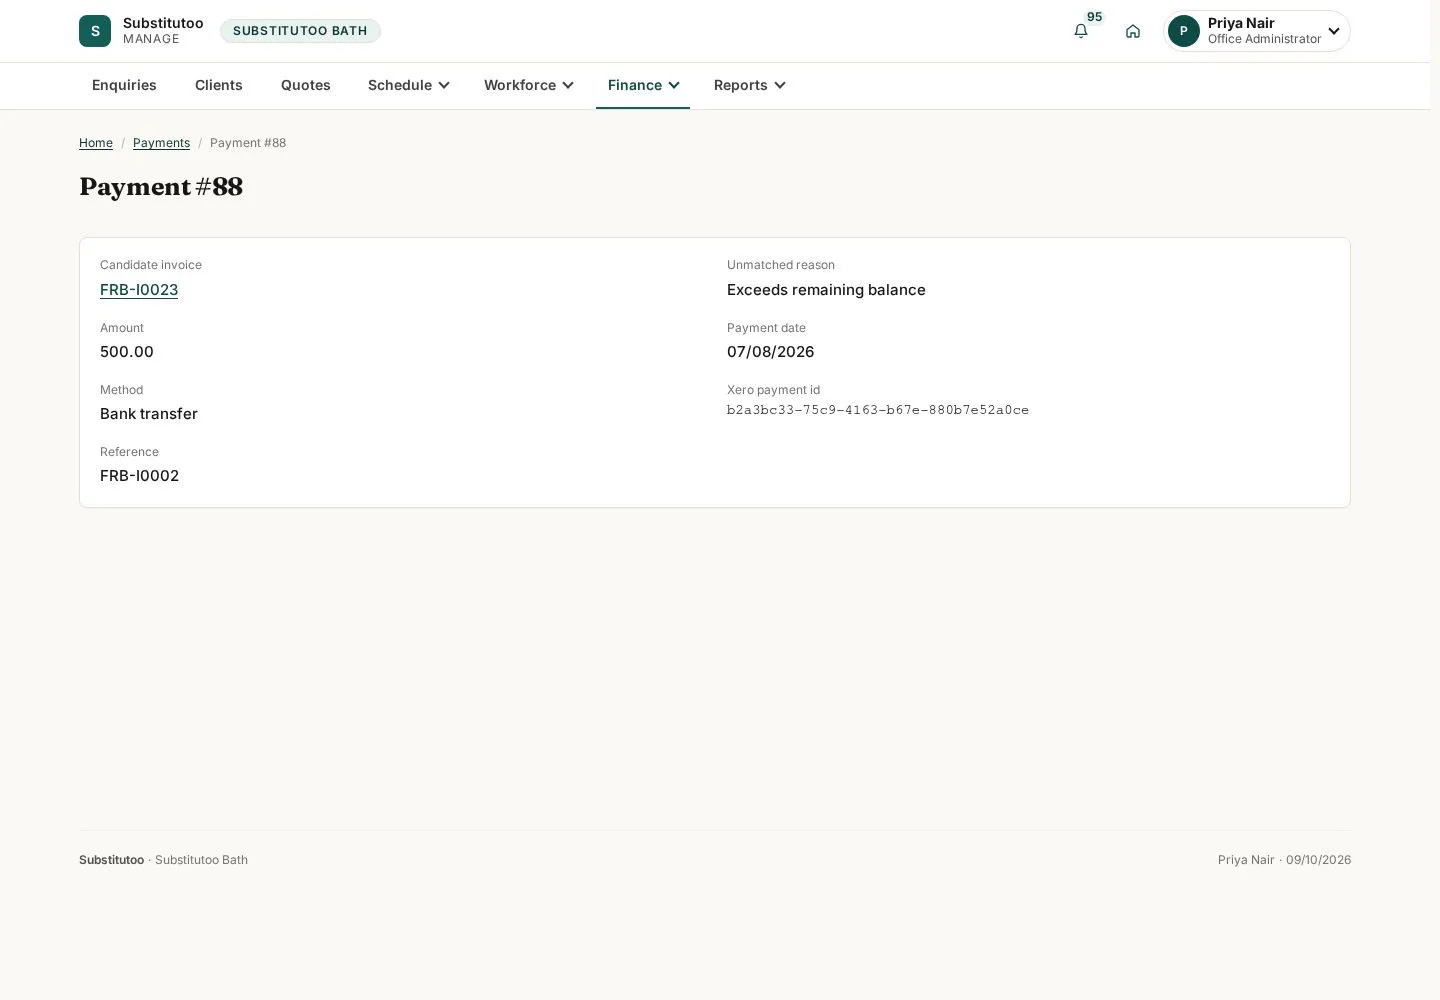Viewport: 1440px width, 1000px height.
Task: Navigate to the Payments breadcrumb link
Action: (161, 143)
